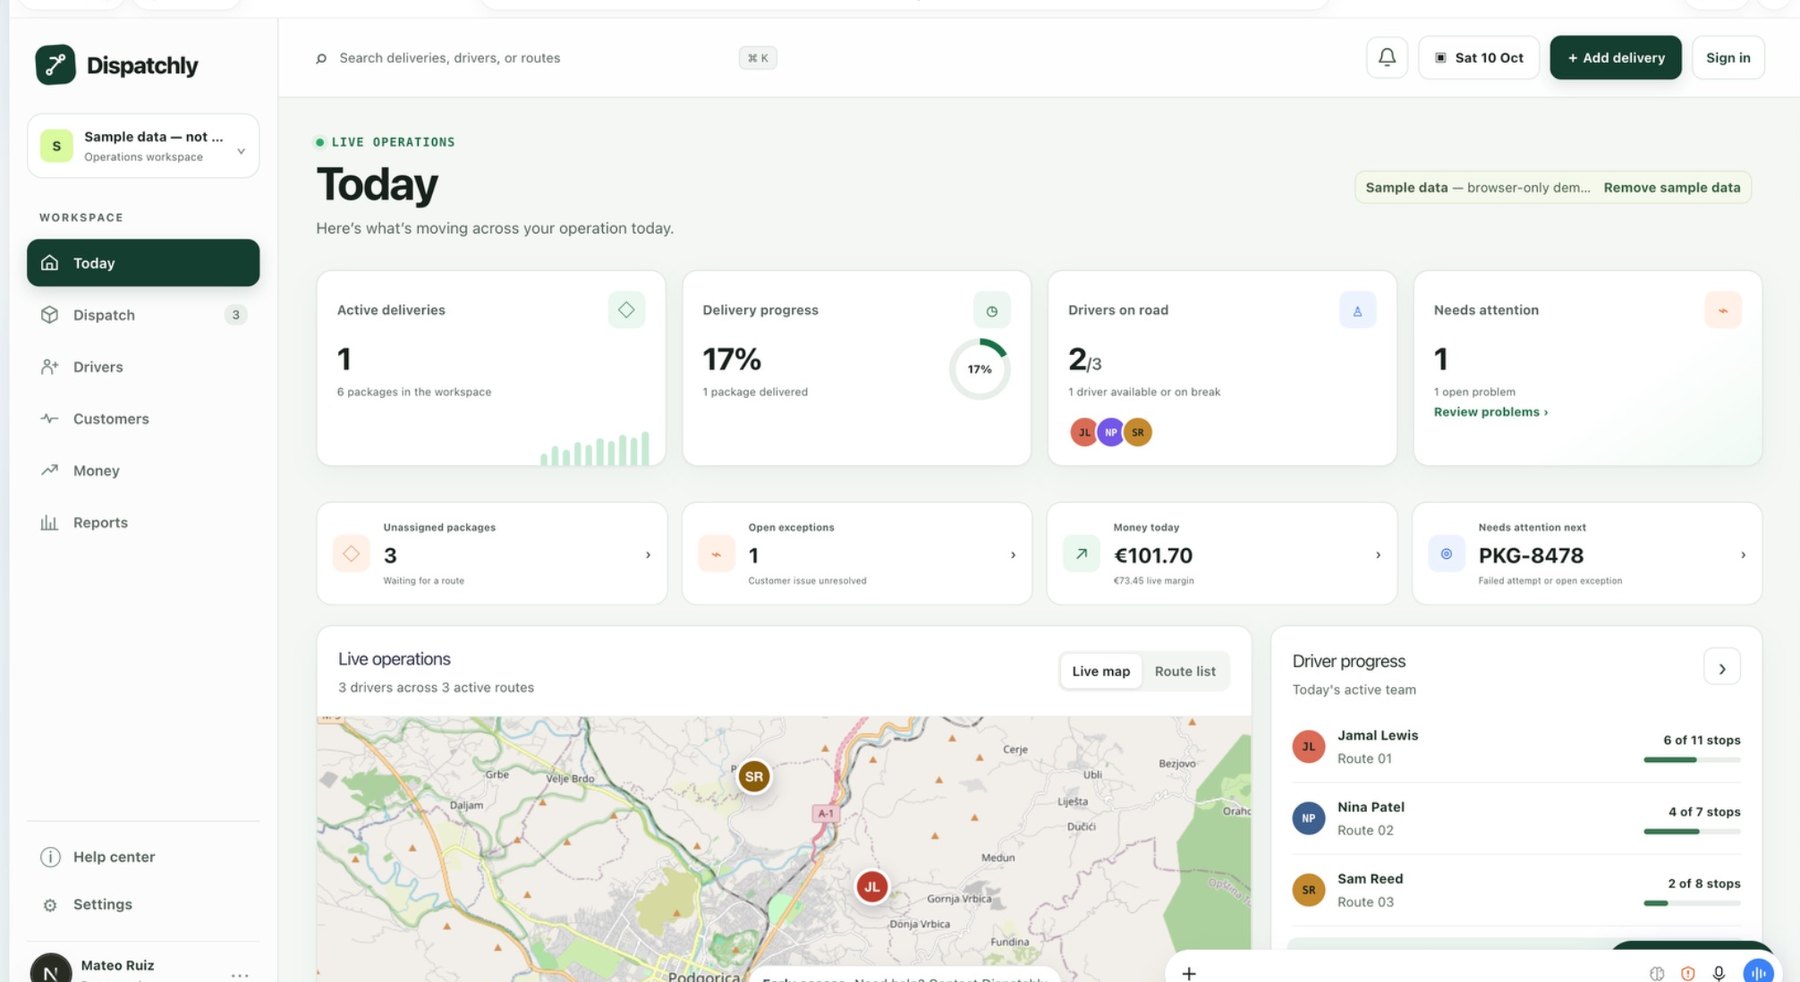Image resolution: width=1800 pixels, height=982 pixels.
Task: Click the Sign in button
Action: pos(1728,58)
